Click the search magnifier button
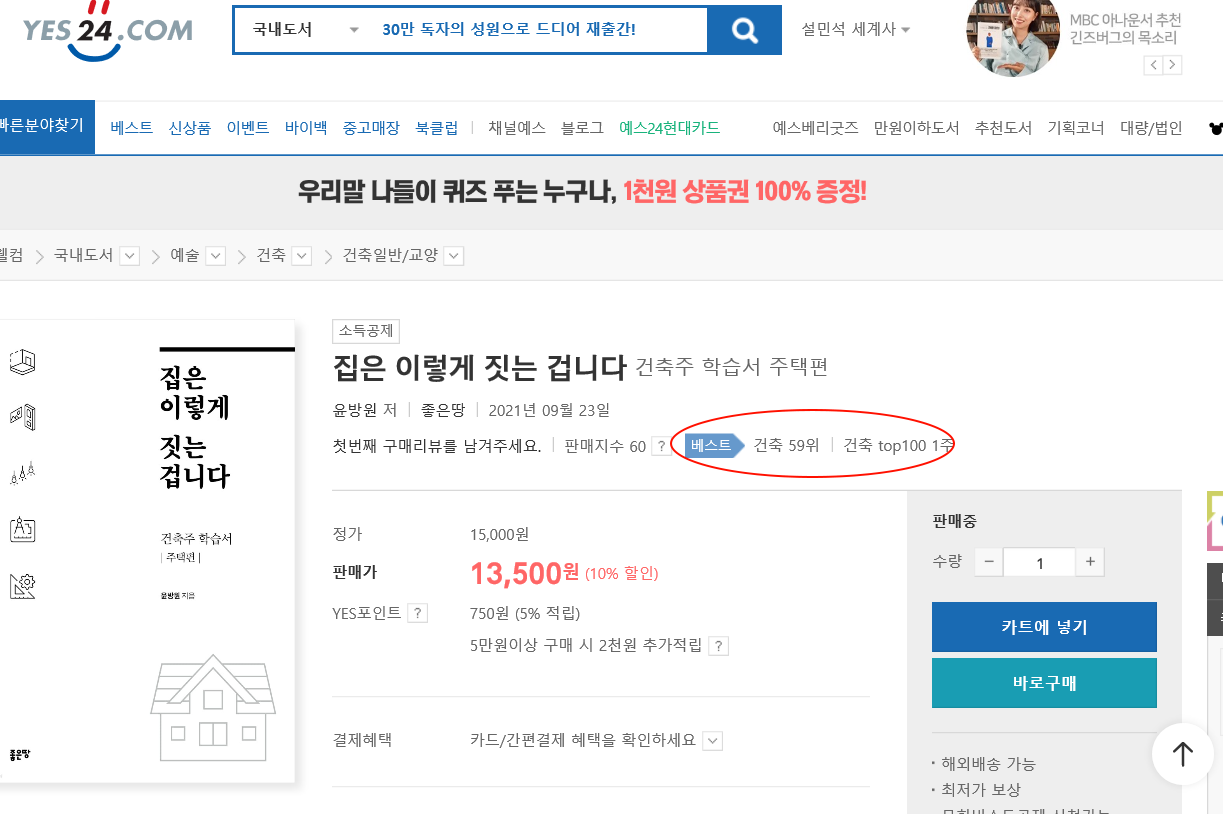 [x=744, y=30]
